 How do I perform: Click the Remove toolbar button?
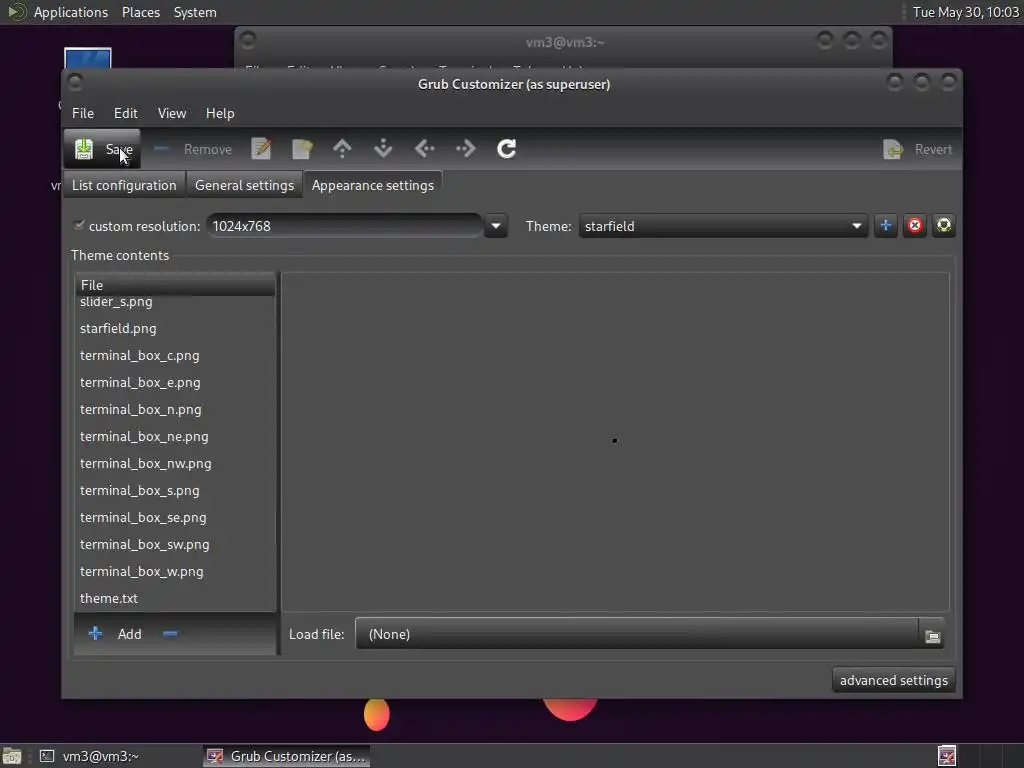click(193, 150)
